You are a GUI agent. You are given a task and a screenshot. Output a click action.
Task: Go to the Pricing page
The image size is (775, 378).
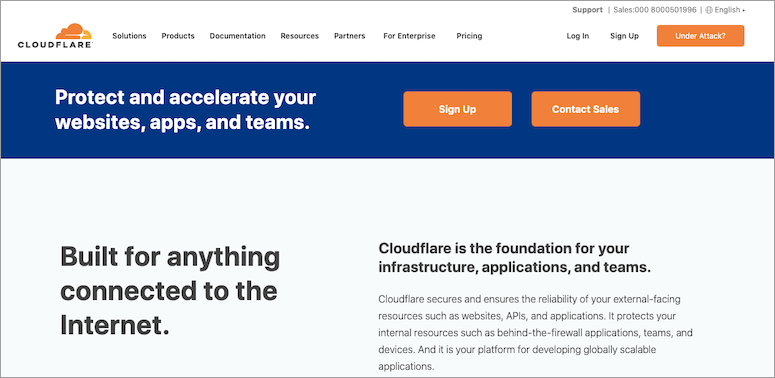469,36
